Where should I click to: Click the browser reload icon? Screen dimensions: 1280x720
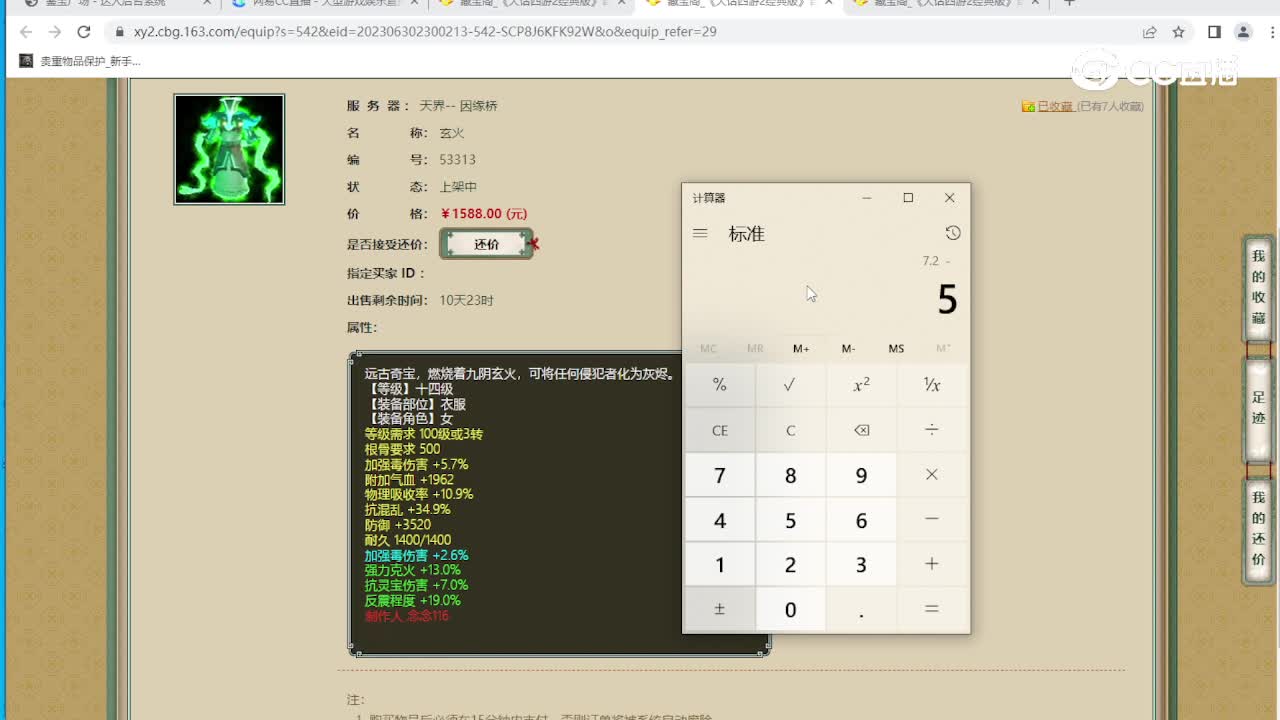tap(84, 32)
